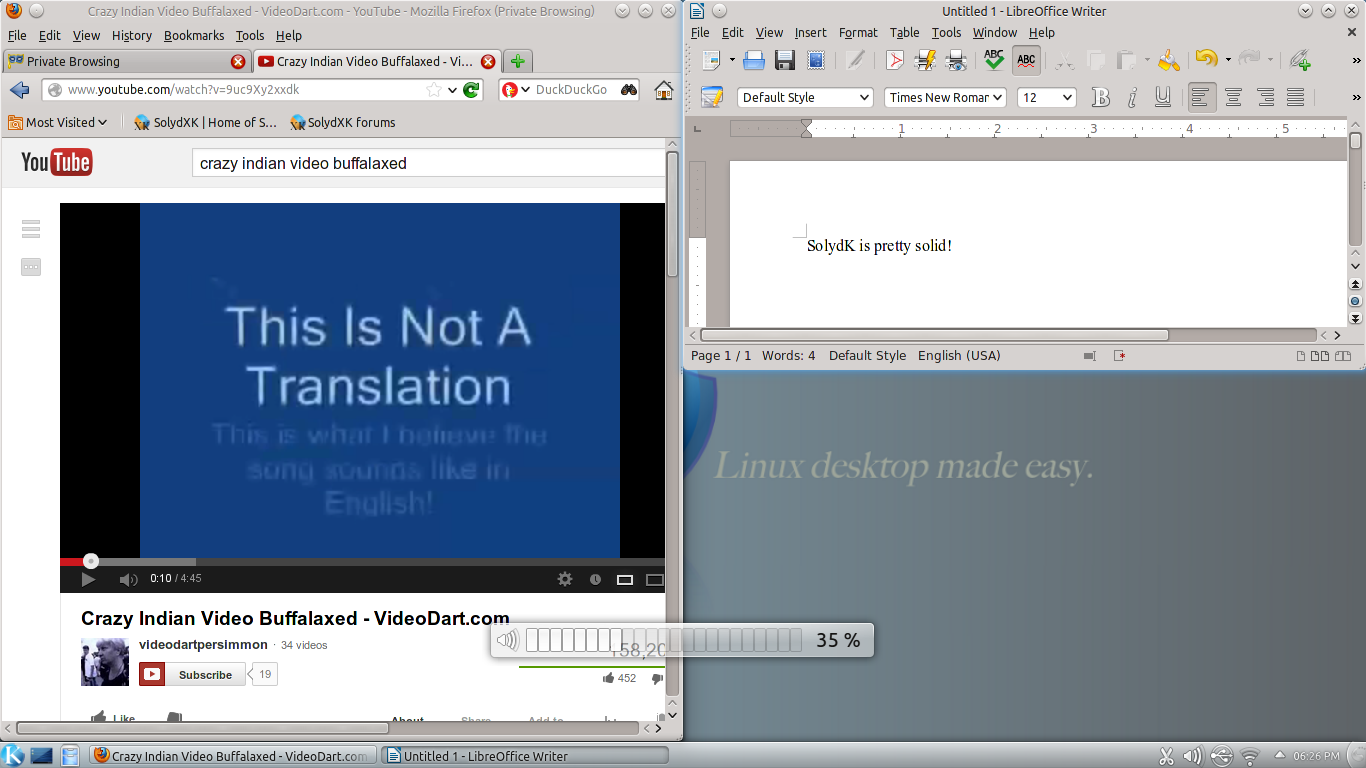Viewport: 1366px width, 768px height.
Task: Click the volume OSD bar at 35%
Action: pyautogui.click(x=663, y=640)
